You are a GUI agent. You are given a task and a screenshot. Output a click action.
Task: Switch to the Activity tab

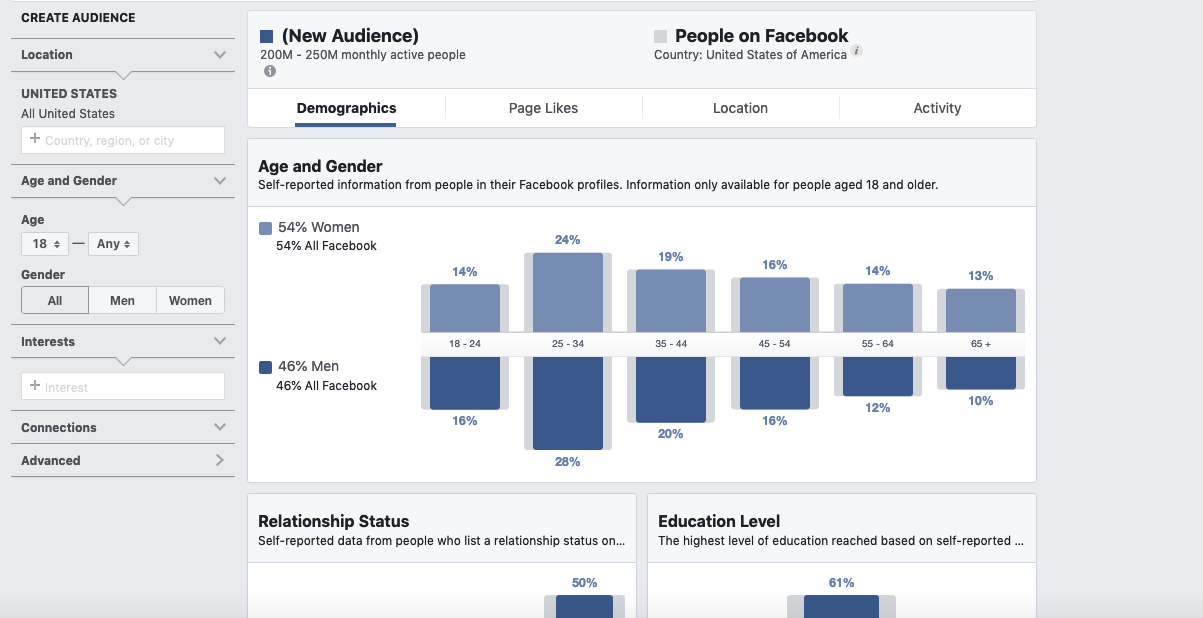click(x=937, y=107)
